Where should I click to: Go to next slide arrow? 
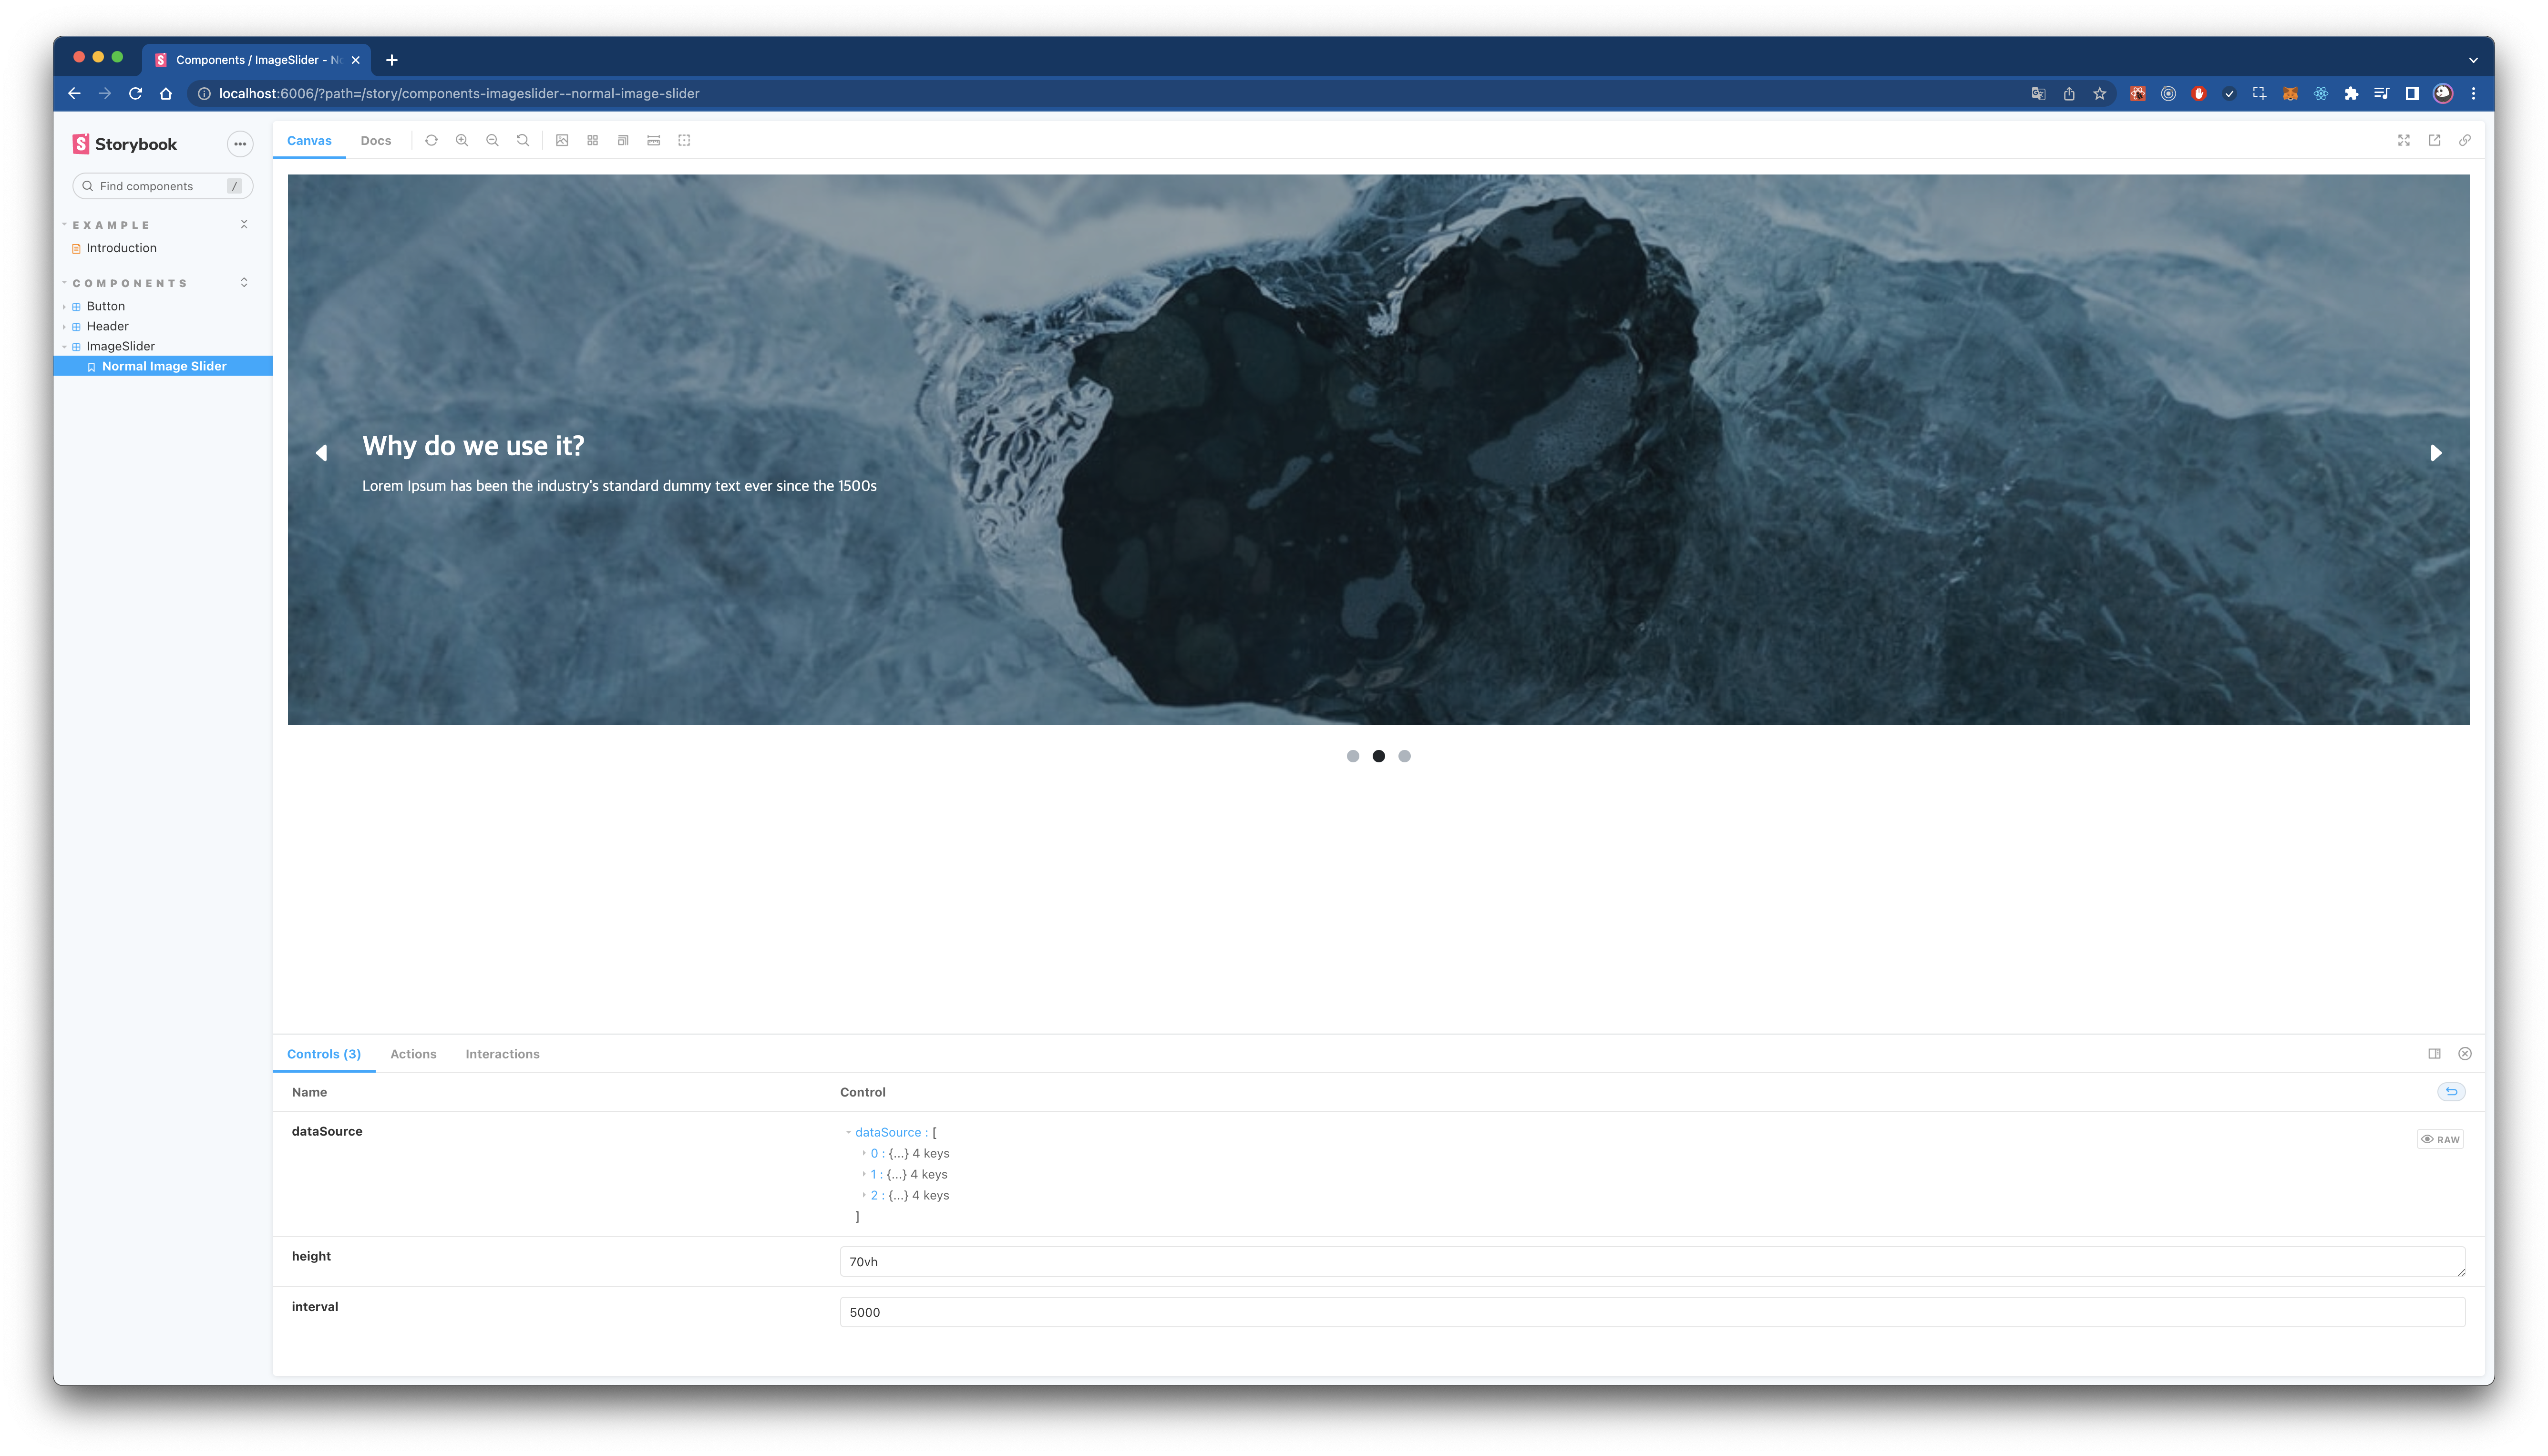(x=2436, y=453)
